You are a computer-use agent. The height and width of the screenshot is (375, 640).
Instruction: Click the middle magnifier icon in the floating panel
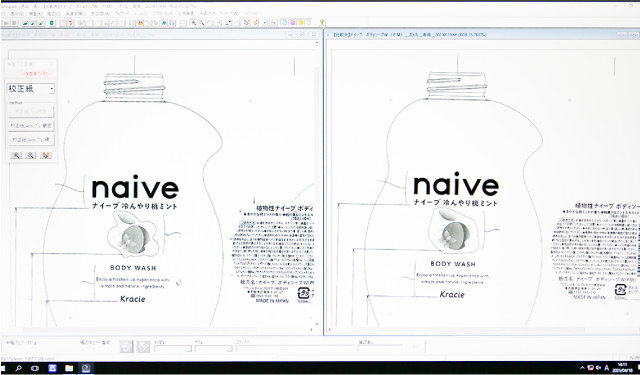pyautogui.click(x=31, y=155)
